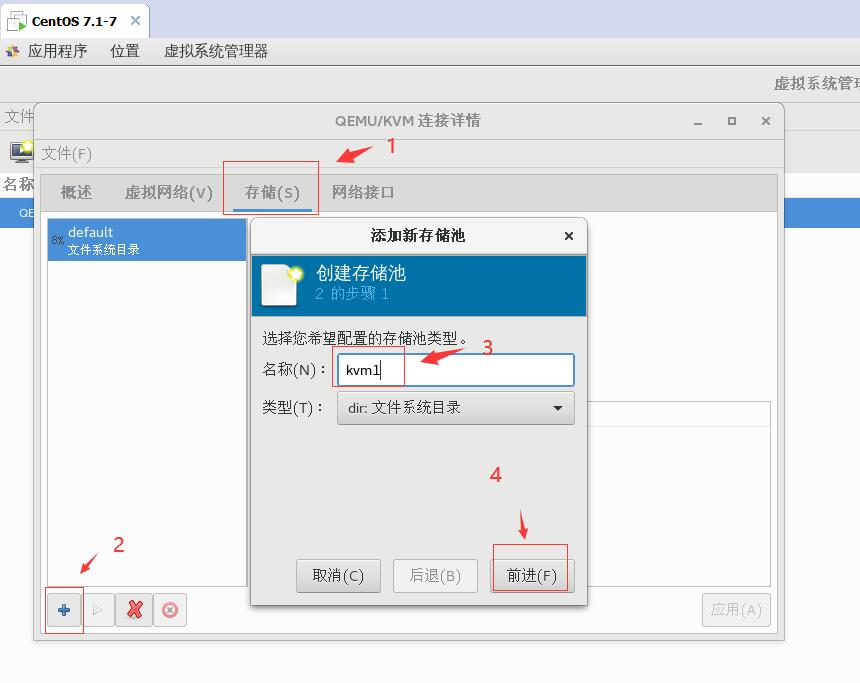
Task: Open the 文件(F) menu in connection details
Action: point(66,154)
